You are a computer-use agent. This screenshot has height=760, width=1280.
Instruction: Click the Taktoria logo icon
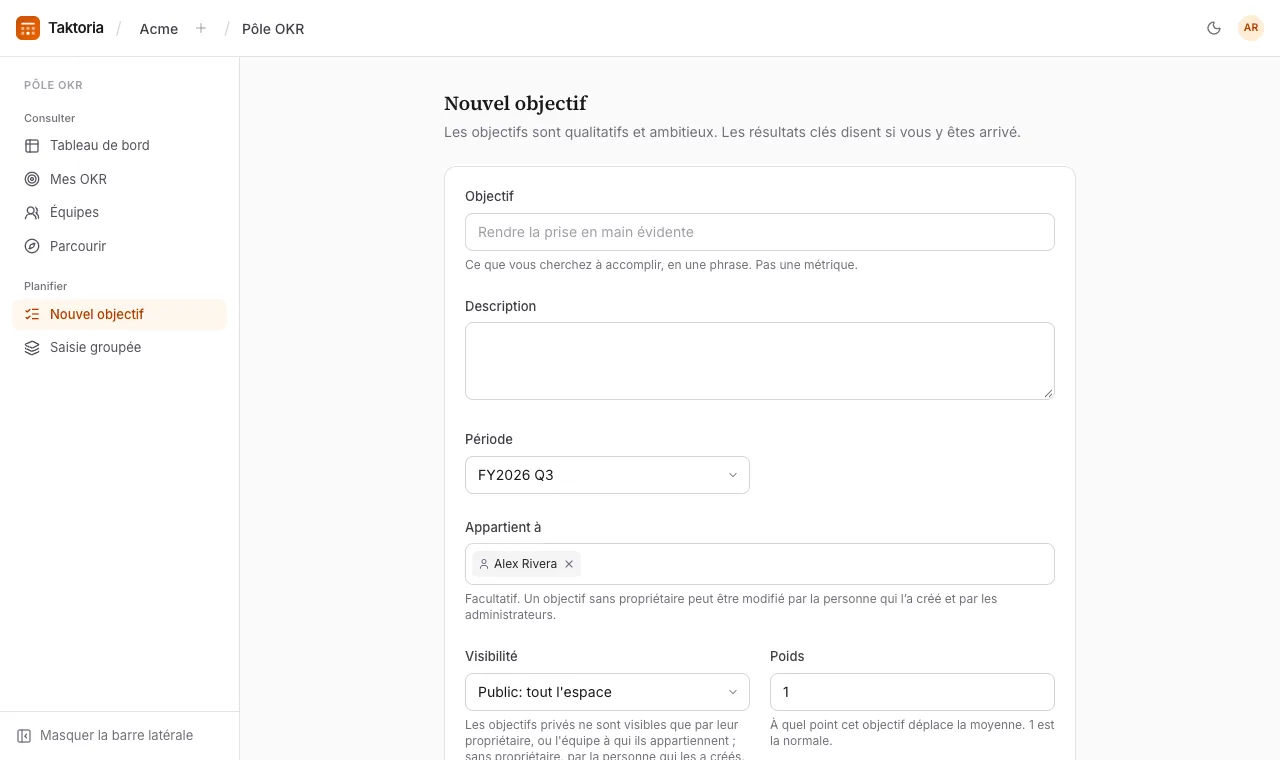pyautogui.click(x=28, y=28)
